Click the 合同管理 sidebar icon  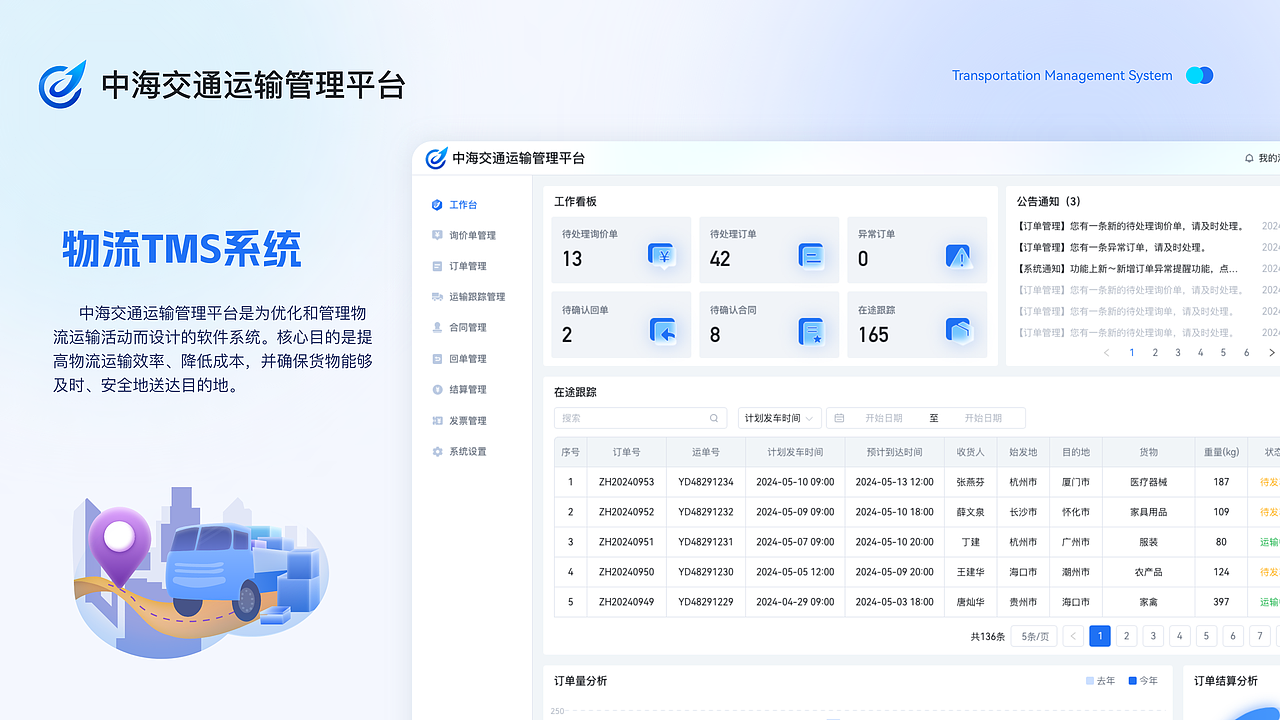[437, 327]
